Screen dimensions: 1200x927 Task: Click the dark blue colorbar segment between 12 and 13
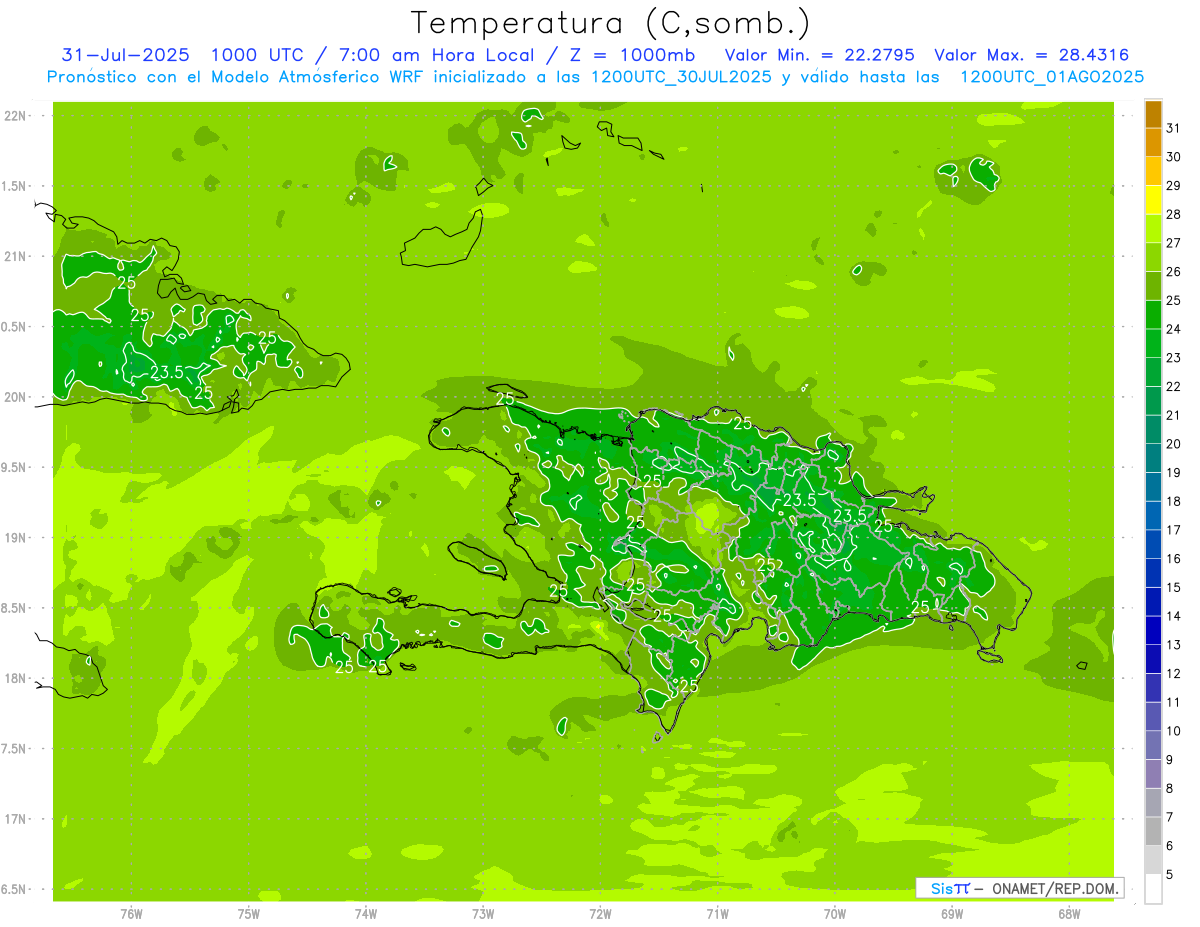[1153, 659]
